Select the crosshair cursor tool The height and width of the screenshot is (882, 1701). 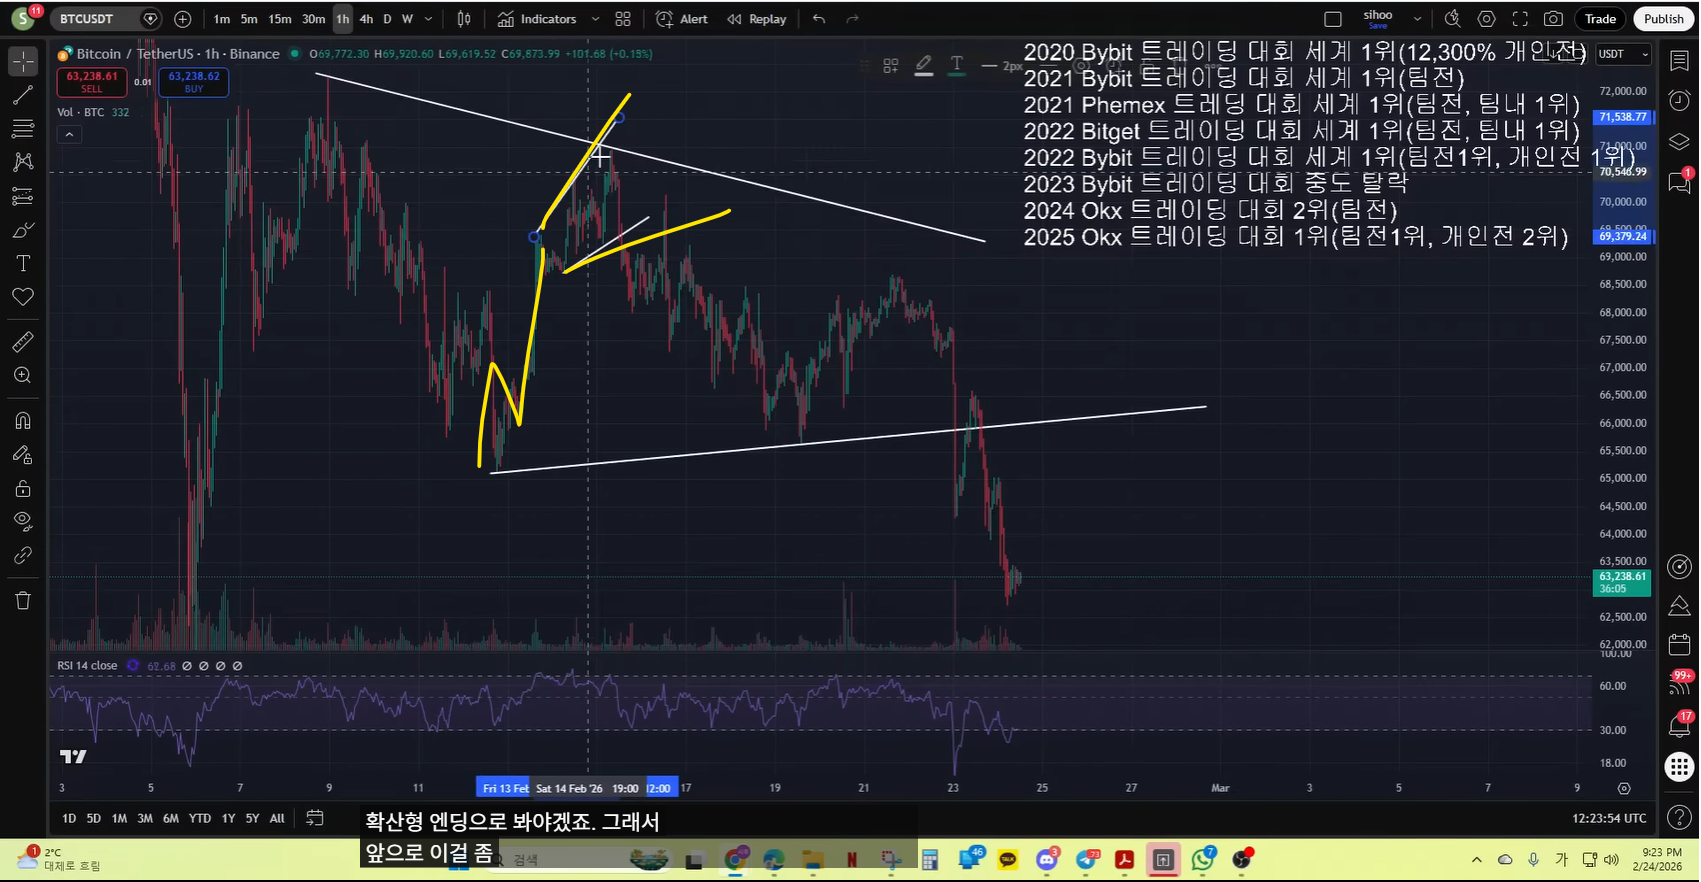(x=22, y=61)
